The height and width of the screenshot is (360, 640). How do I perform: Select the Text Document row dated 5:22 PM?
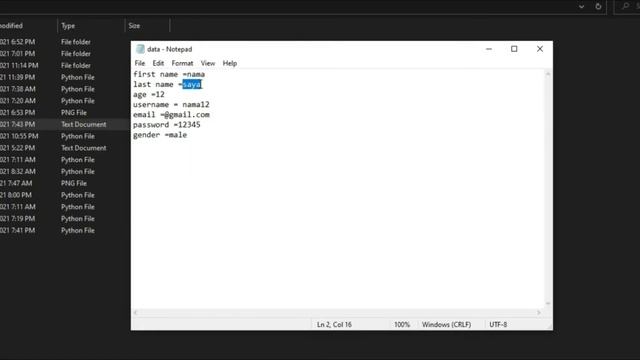point(64,148)
